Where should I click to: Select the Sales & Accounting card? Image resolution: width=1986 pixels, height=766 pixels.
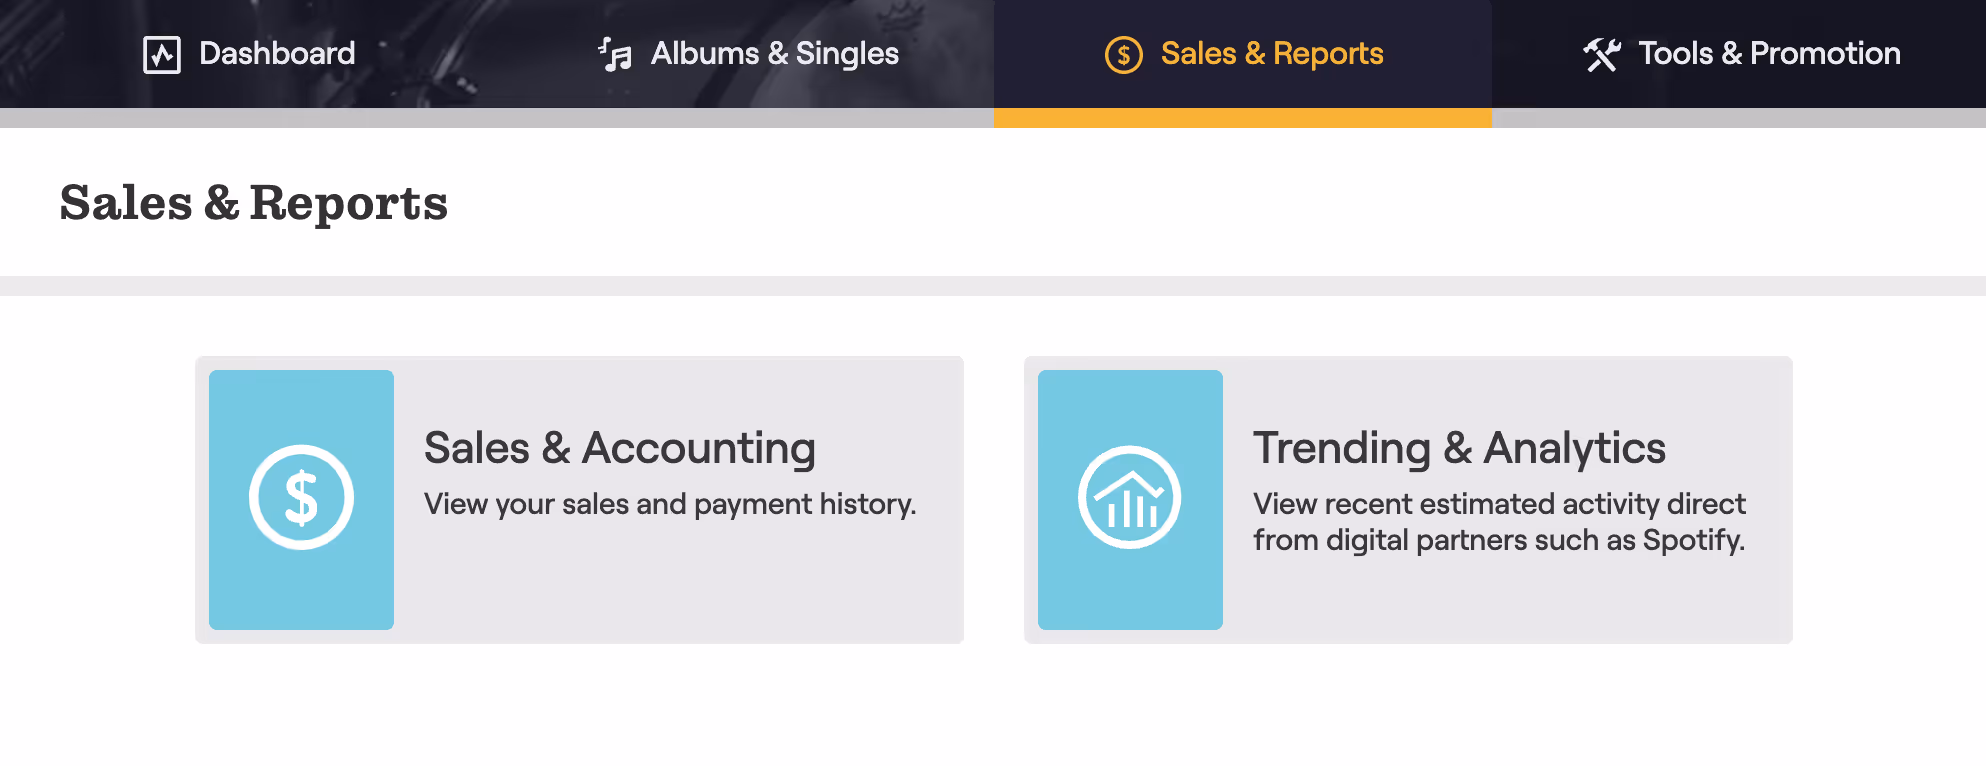point(579,500)
